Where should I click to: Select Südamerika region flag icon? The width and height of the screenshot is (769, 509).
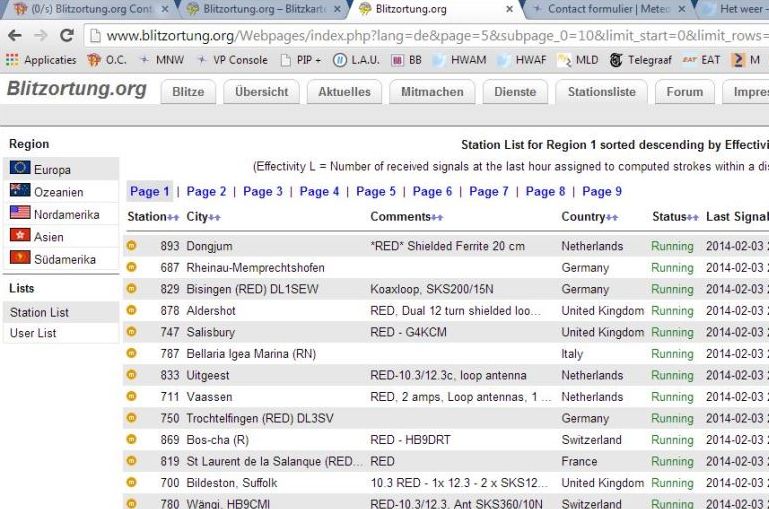(20, 257)
